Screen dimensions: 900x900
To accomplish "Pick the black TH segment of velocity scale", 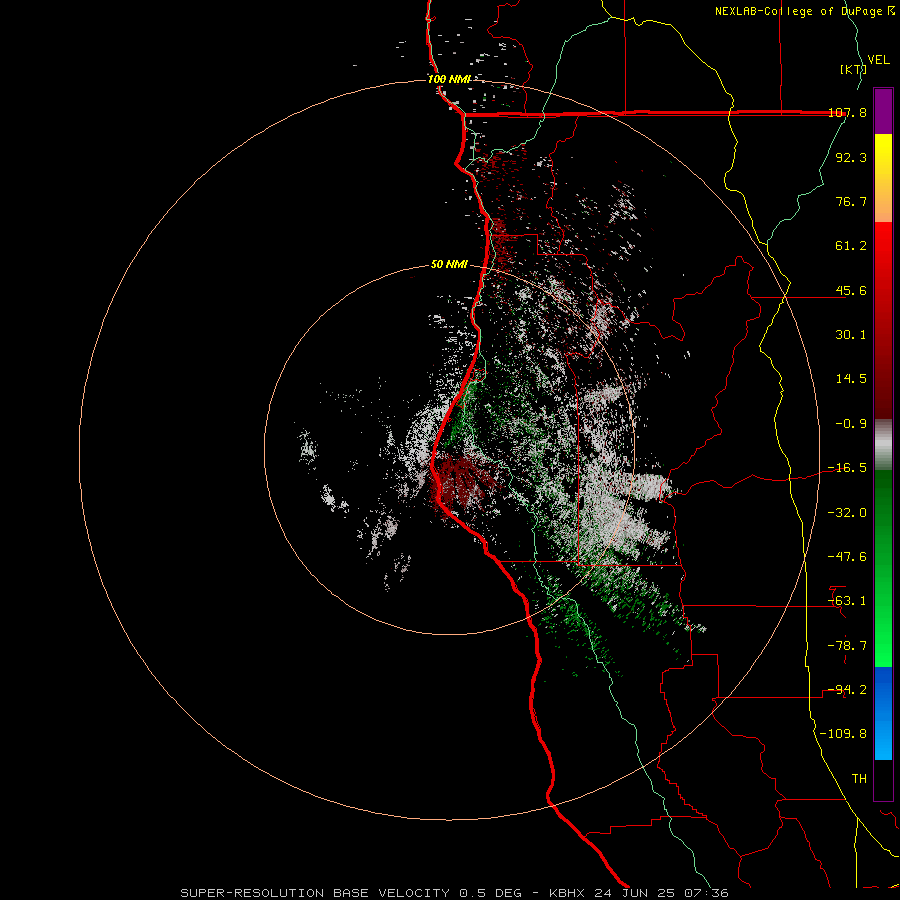I will pyautogui.click(x=883, y=780).
